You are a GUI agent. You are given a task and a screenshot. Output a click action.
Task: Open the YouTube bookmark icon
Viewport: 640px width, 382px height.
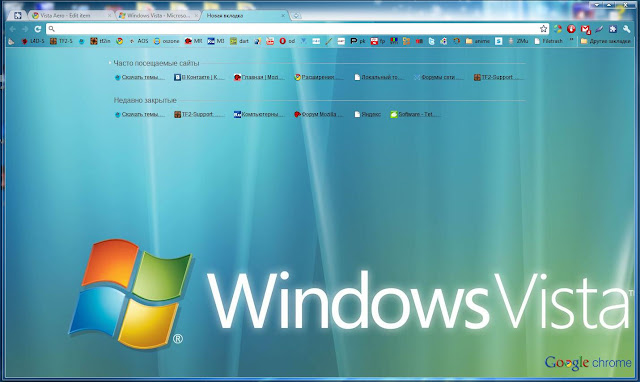[x=270, y=41]
